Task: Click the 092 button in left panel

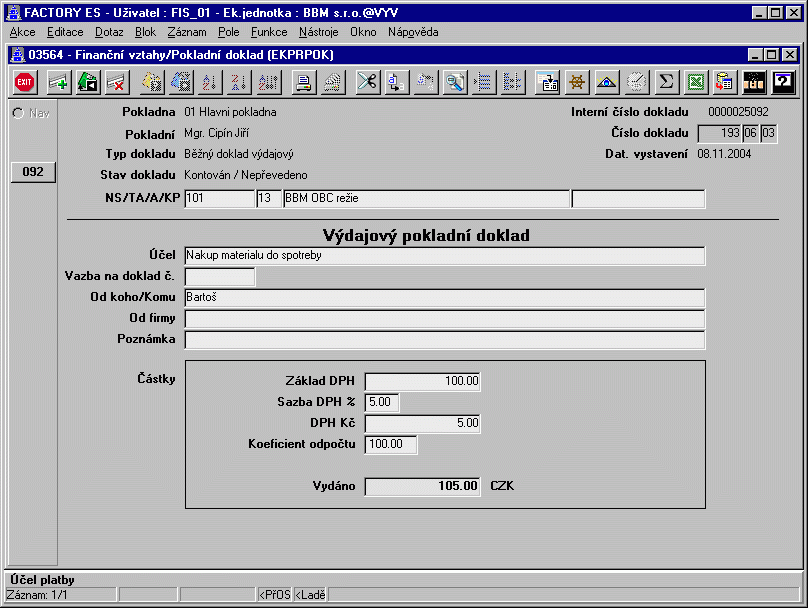Action: 33,172
